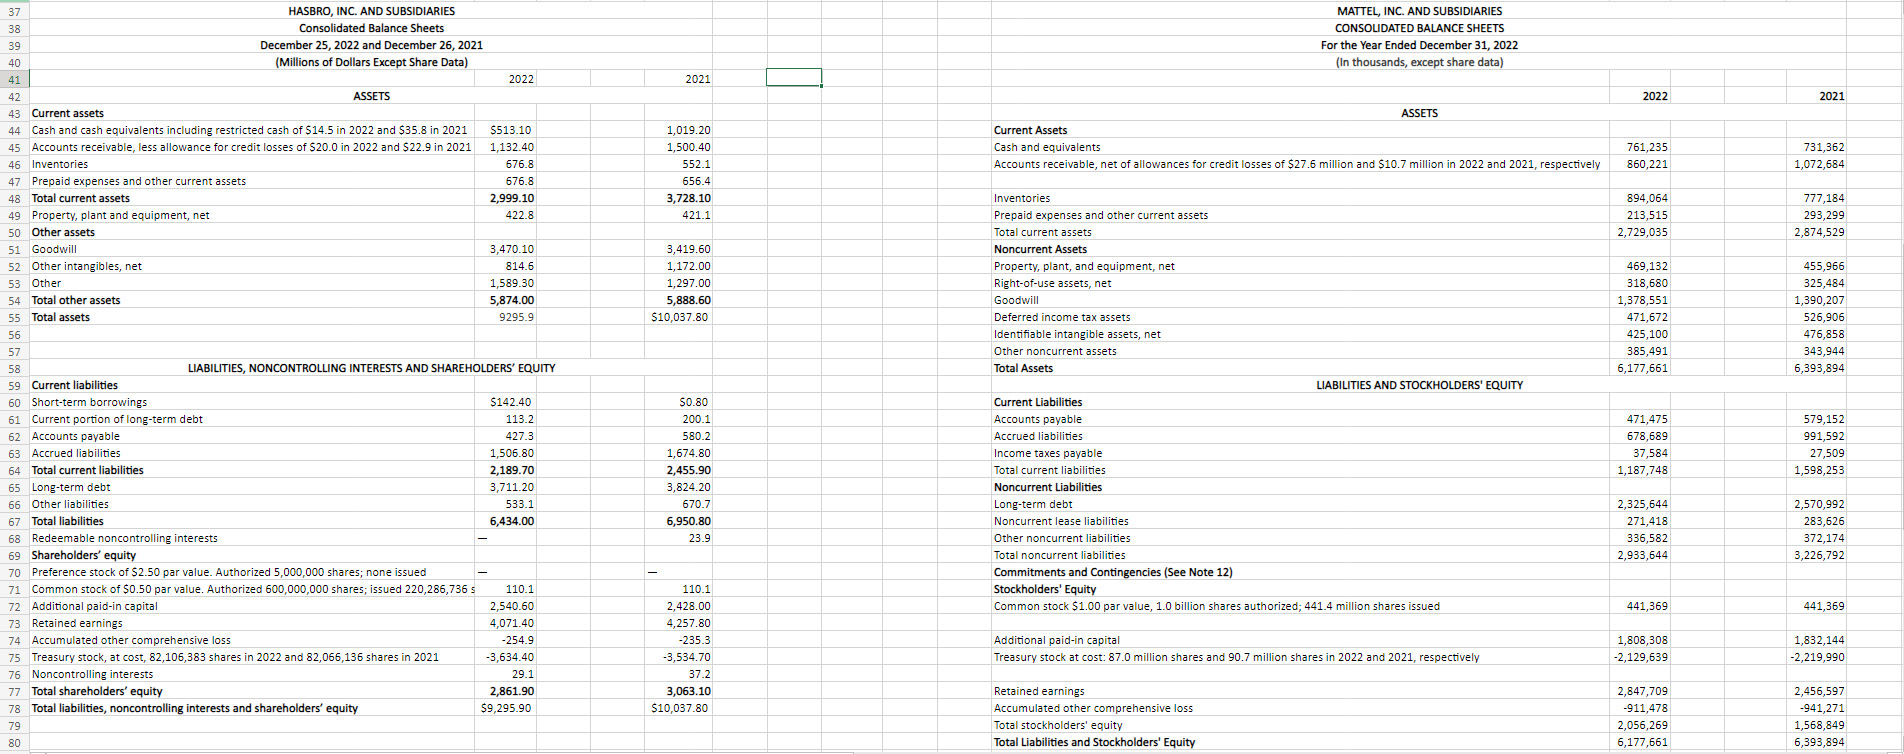
Task: Click Mattel 2021 accounts receivable 1,072,684
Action: pos(1819,164)
